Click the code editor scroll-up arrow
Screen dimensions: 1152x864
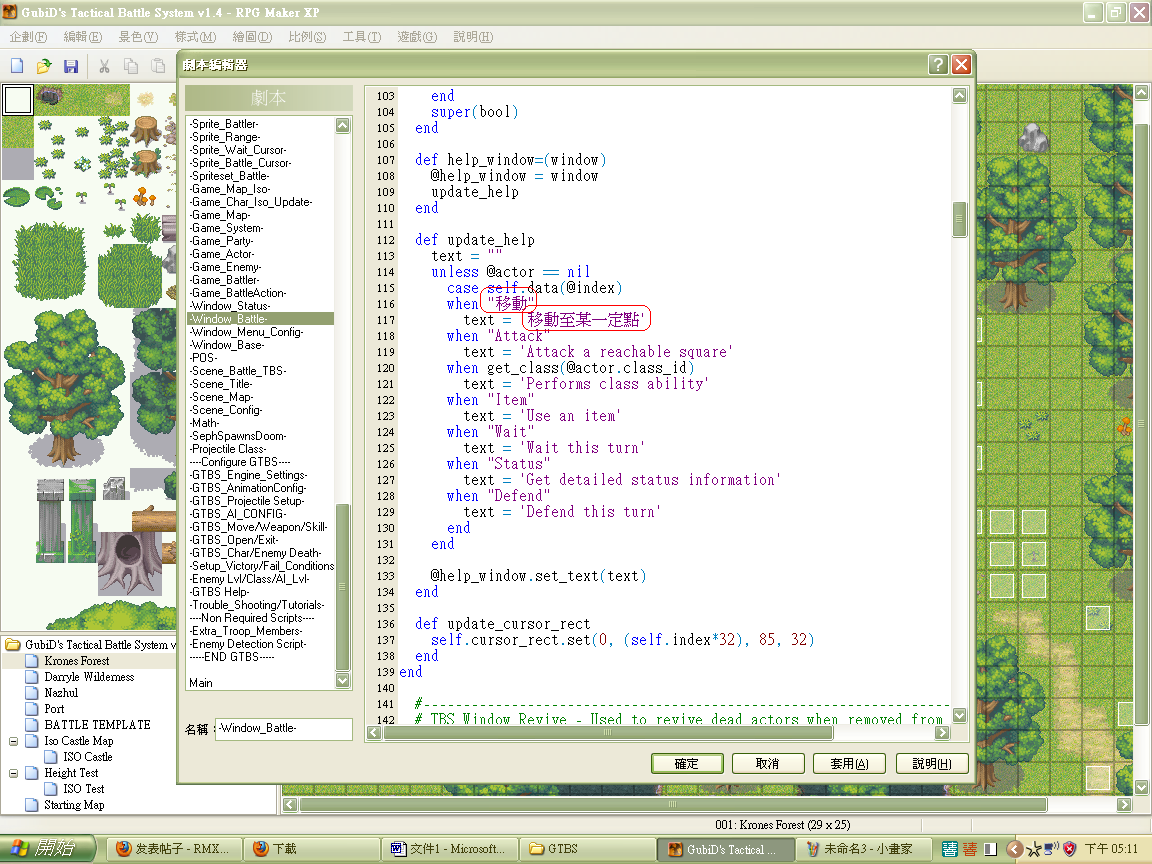(960, 96)
